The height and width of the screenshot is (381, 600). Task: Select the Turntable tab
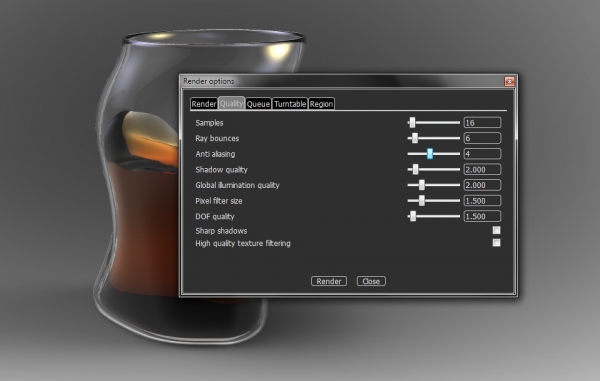290,104
